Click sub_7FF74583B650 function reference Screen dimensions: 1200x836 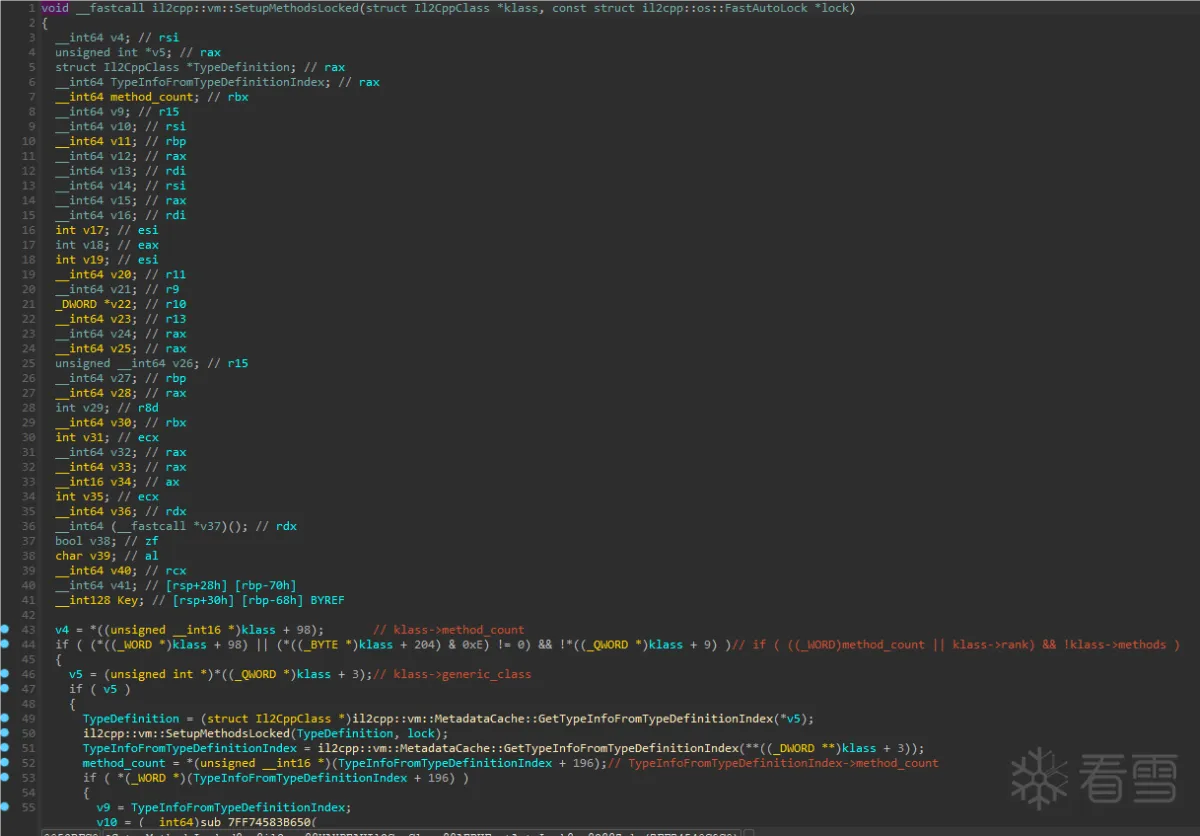[x=257, y=822]
